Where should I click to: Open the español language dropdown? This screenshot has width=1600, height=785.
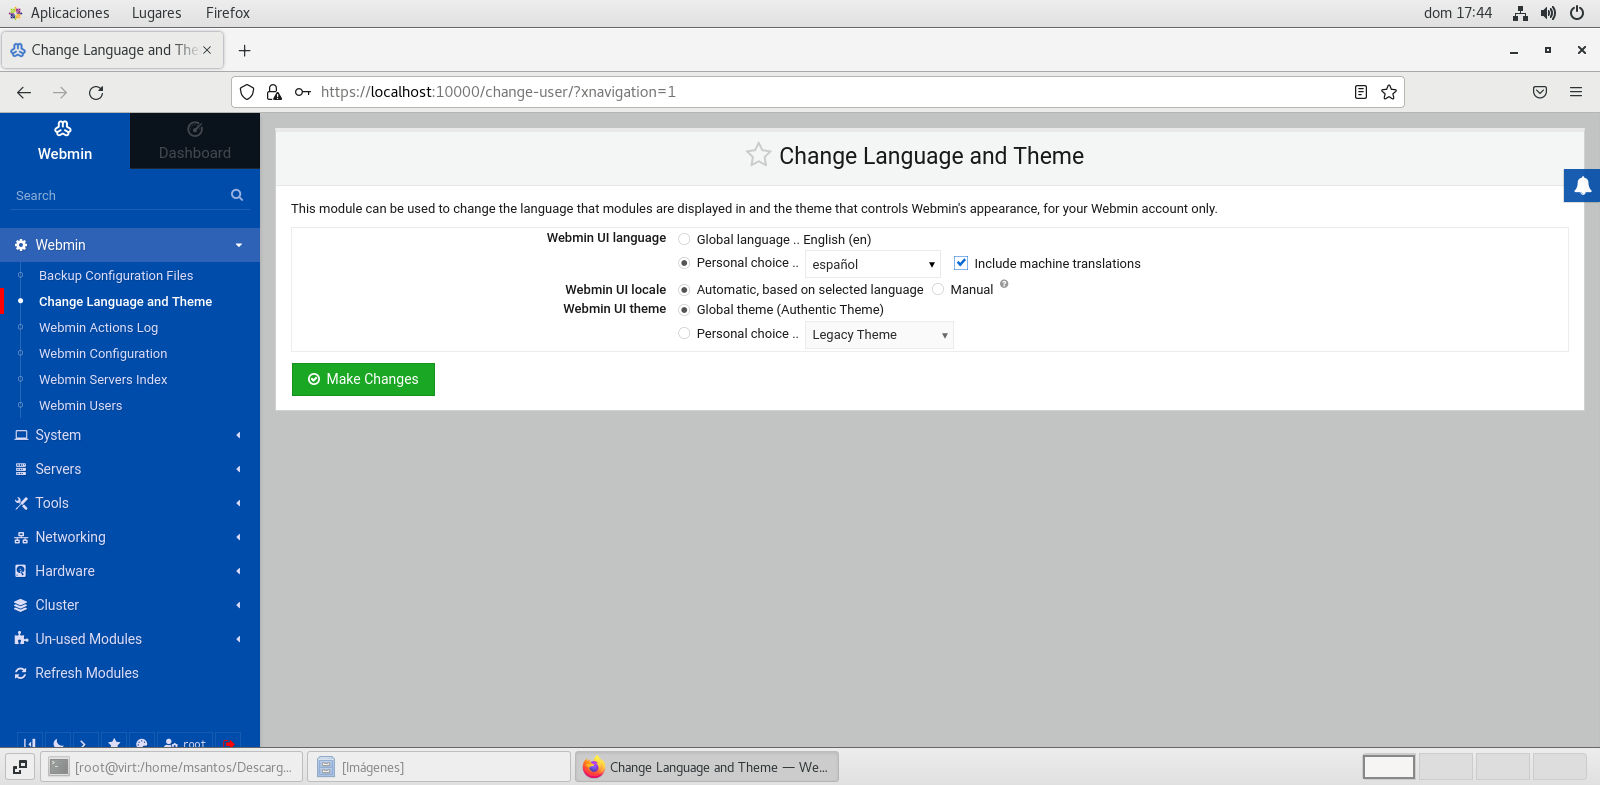click(x=873, y=264)
